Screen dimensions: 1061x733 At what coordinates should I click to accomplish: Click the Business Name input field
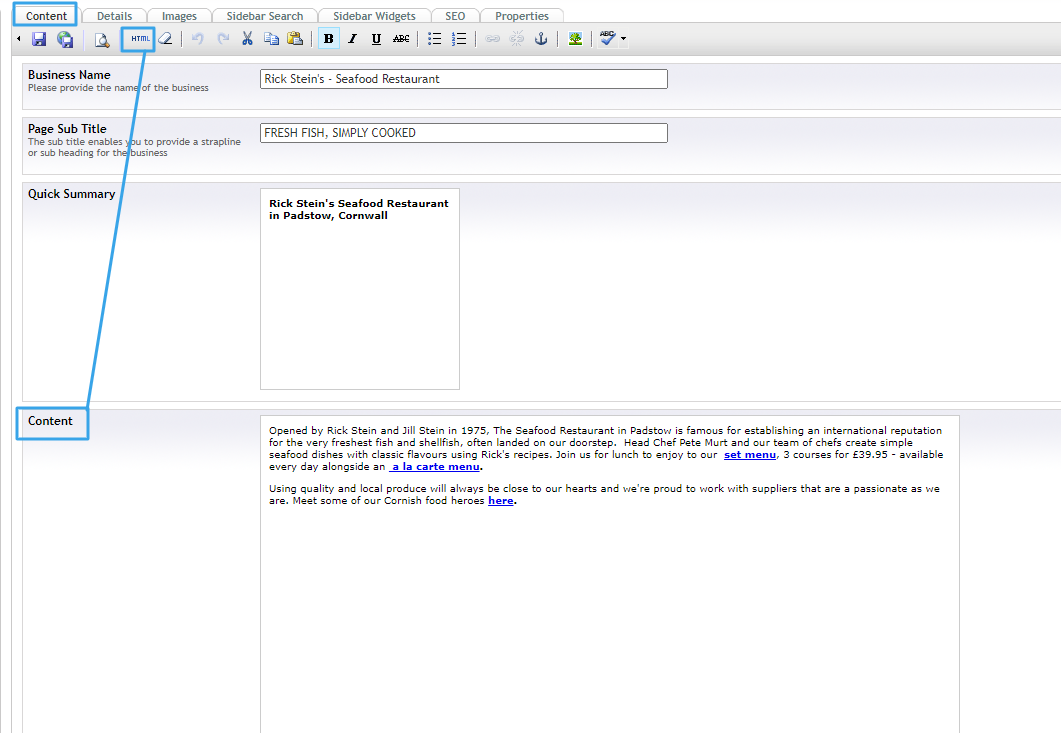tap(464, 79)
